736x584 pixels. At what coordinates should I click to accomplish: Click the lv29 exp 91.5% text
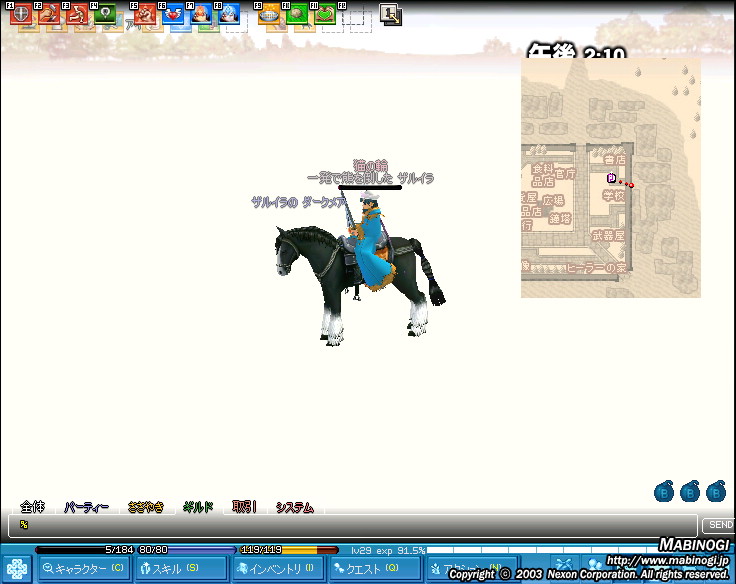(388, 550)
